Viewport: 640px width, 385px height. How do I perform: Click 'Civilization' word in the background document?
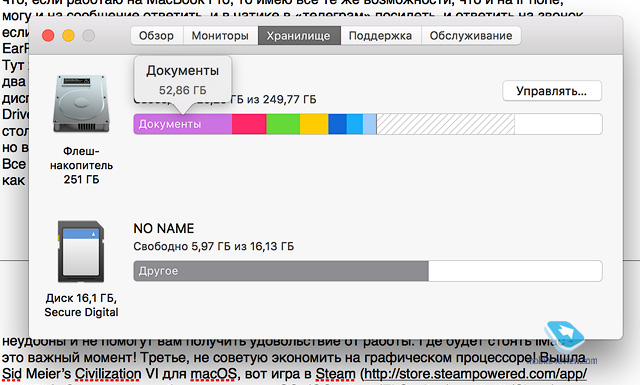point(108,374)
